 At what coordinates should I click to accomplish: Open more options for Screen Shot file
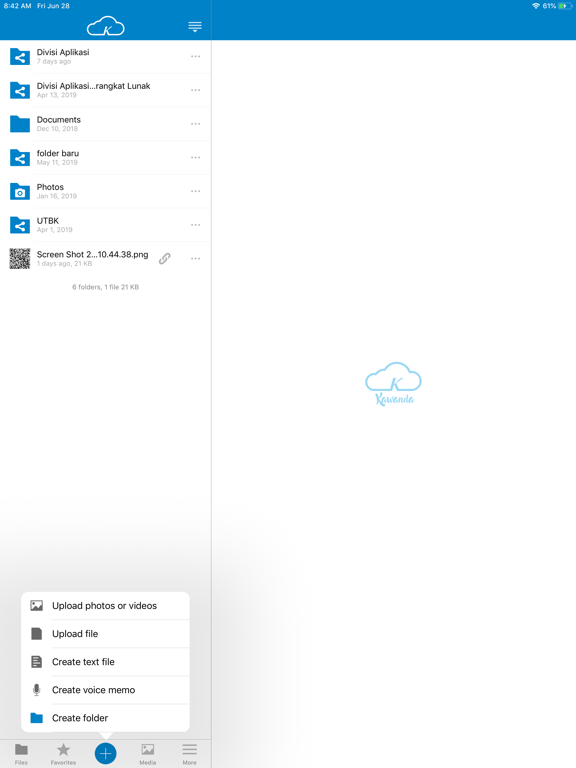[x=195, y=259]
